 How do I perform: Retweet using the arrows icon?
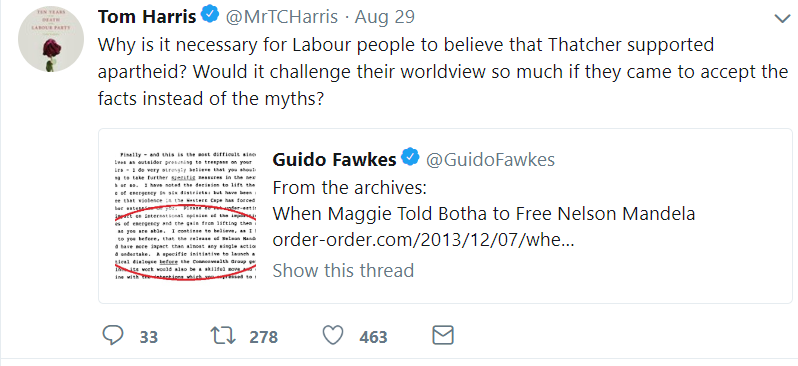[x=223, y=335]
